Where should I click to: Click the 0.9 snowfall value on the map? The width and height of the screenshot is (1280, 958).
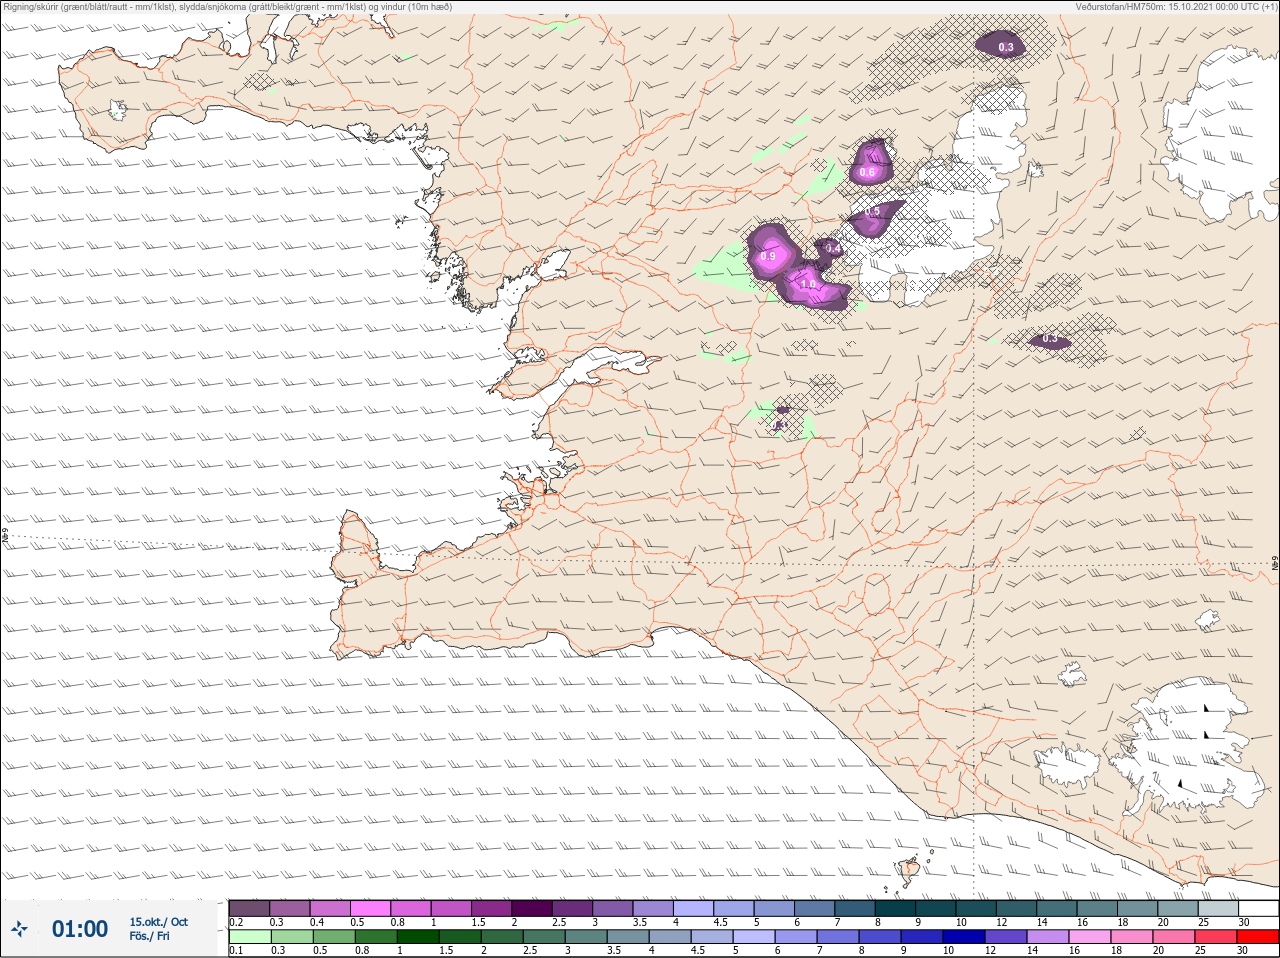pyautogui.click(x=768, y=257)
